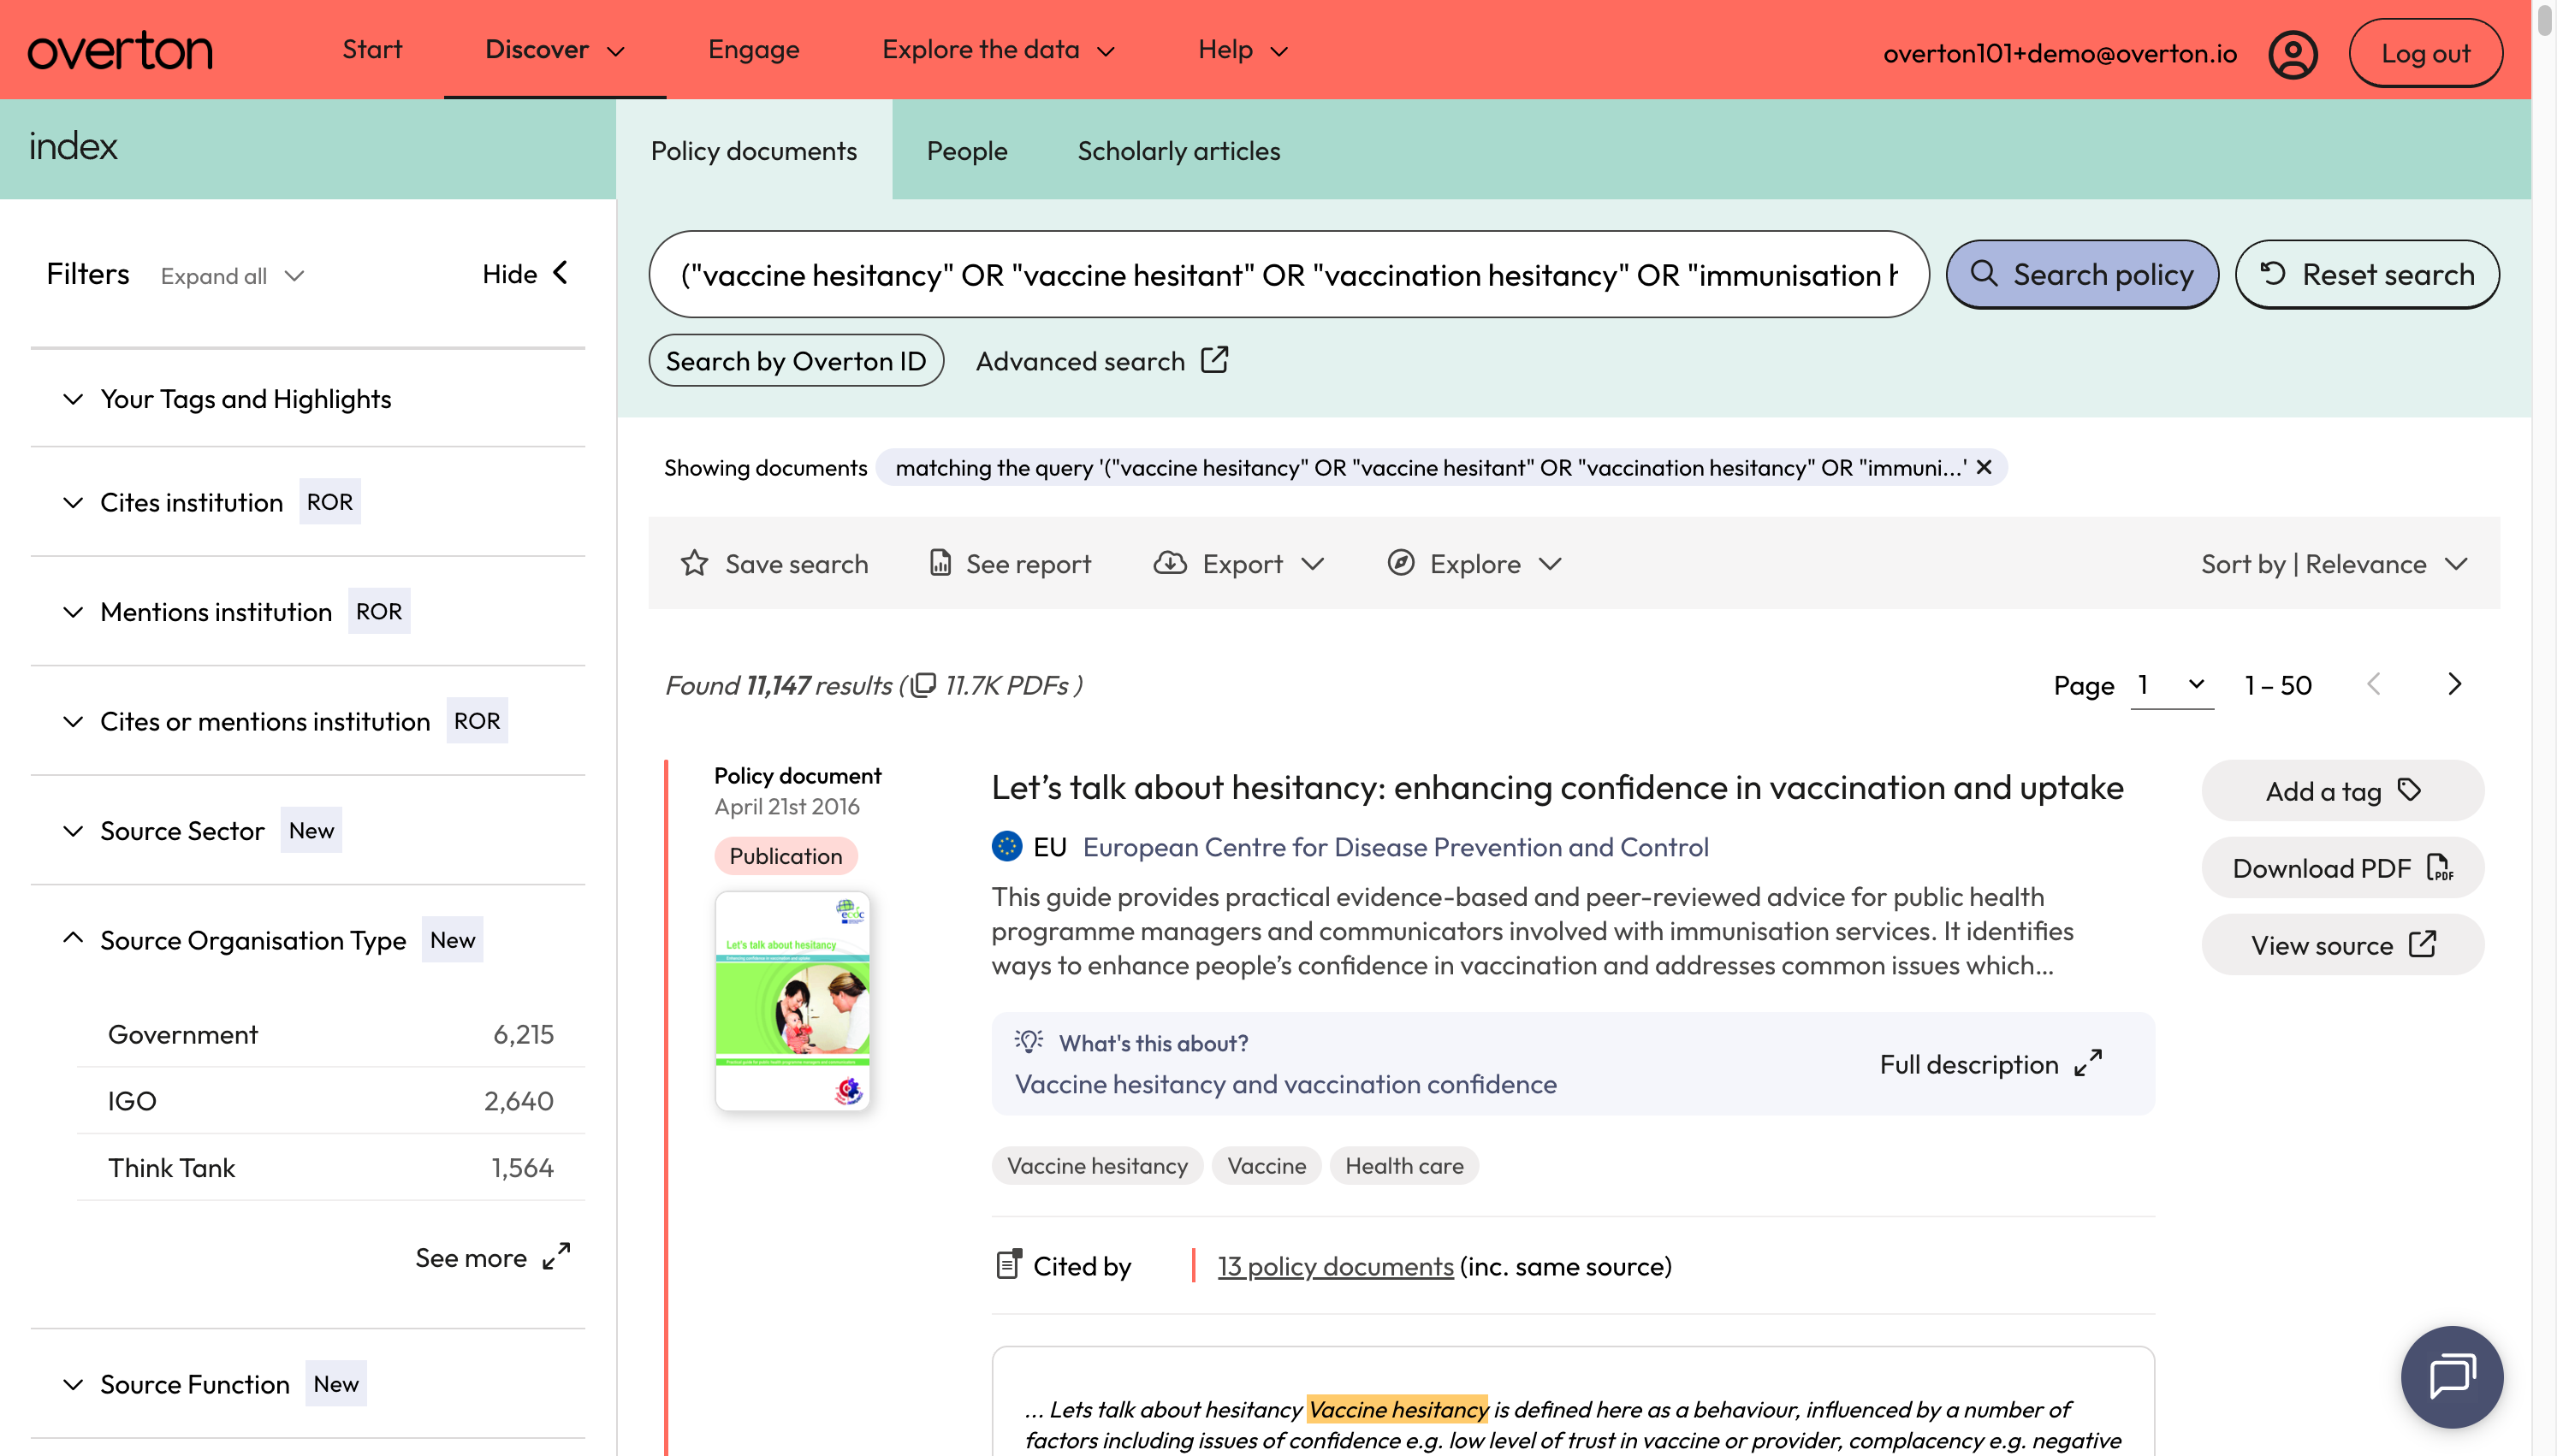Image resolution: width=2557 pixels, height=1456 pixels.
Task: Click the See more expand icon
Action: pos(556,1256)
